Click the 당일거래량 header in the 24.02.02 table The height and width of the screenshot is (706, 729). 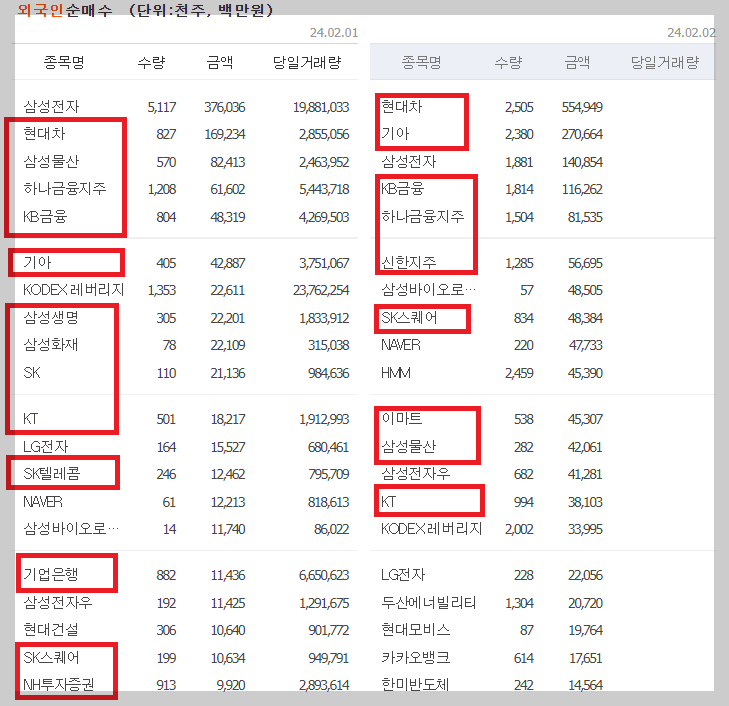tap(665, 62)
